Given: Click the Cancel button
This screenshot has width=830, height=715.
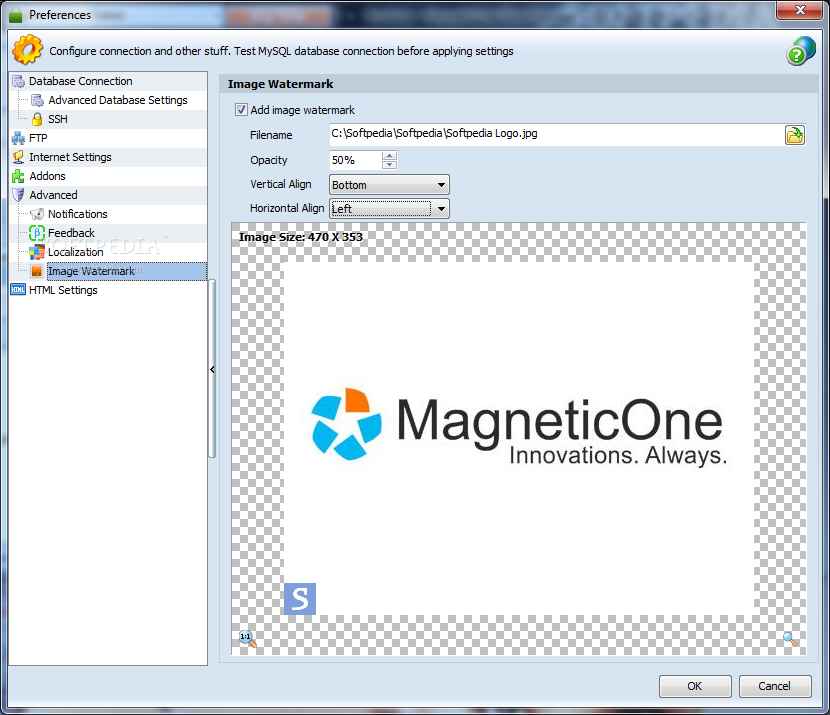Looking at the screenshot, I should [774, 686].
